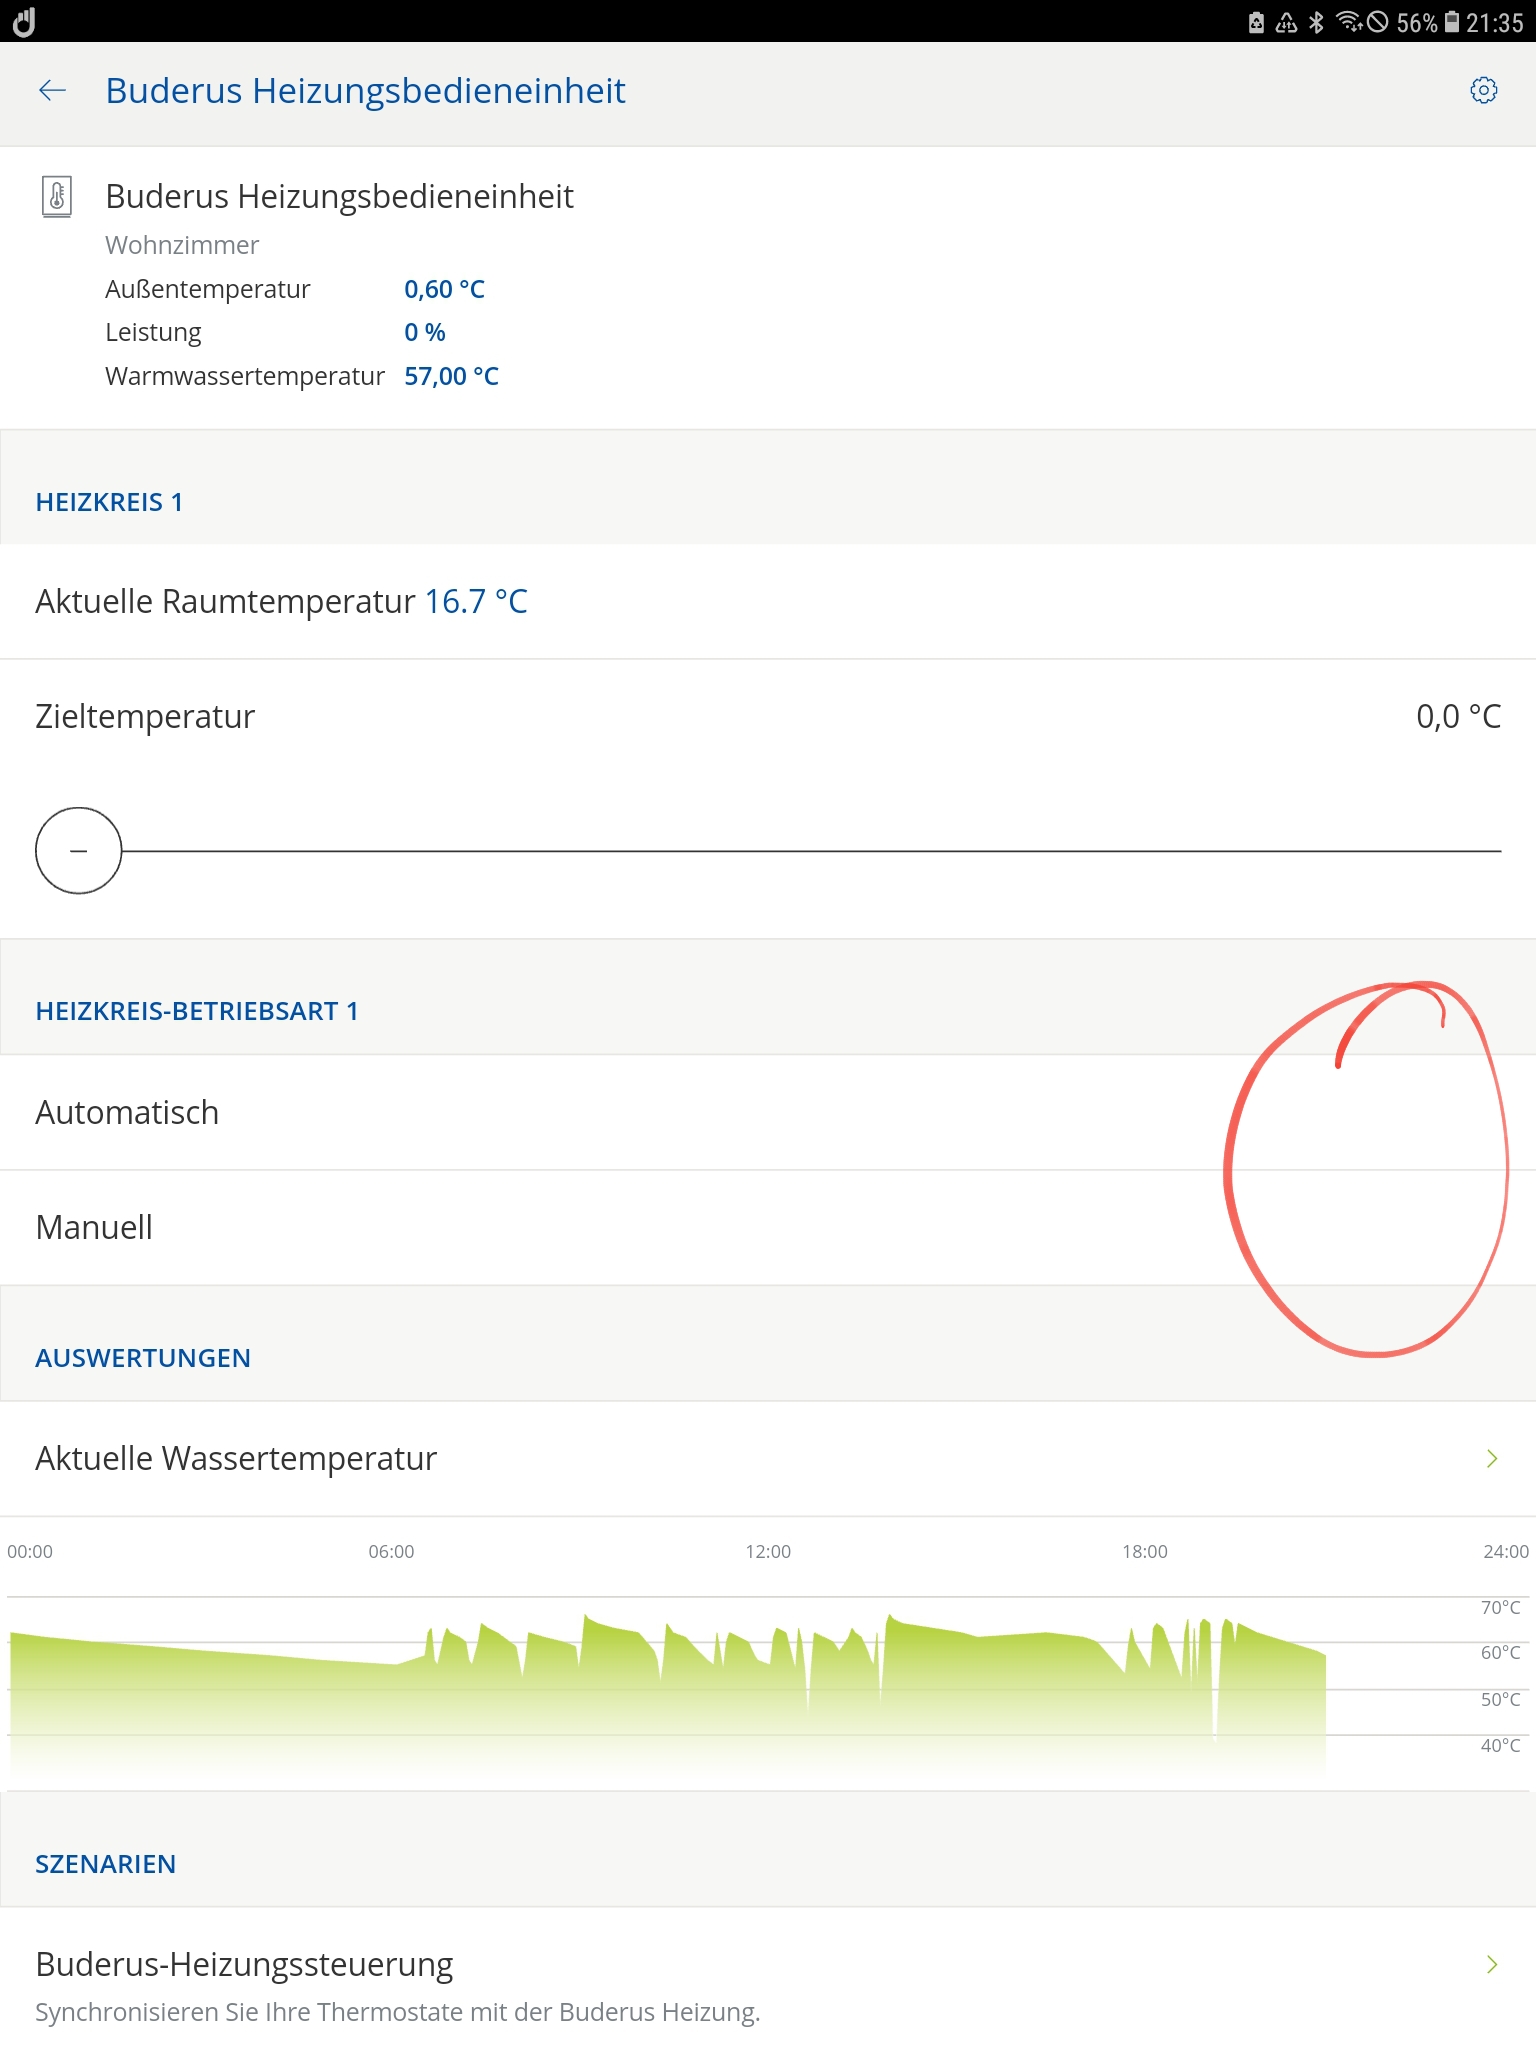The image size is (1536, 2048).
Task: Tap the app logo in the status bar
Action: coord(24,22)
